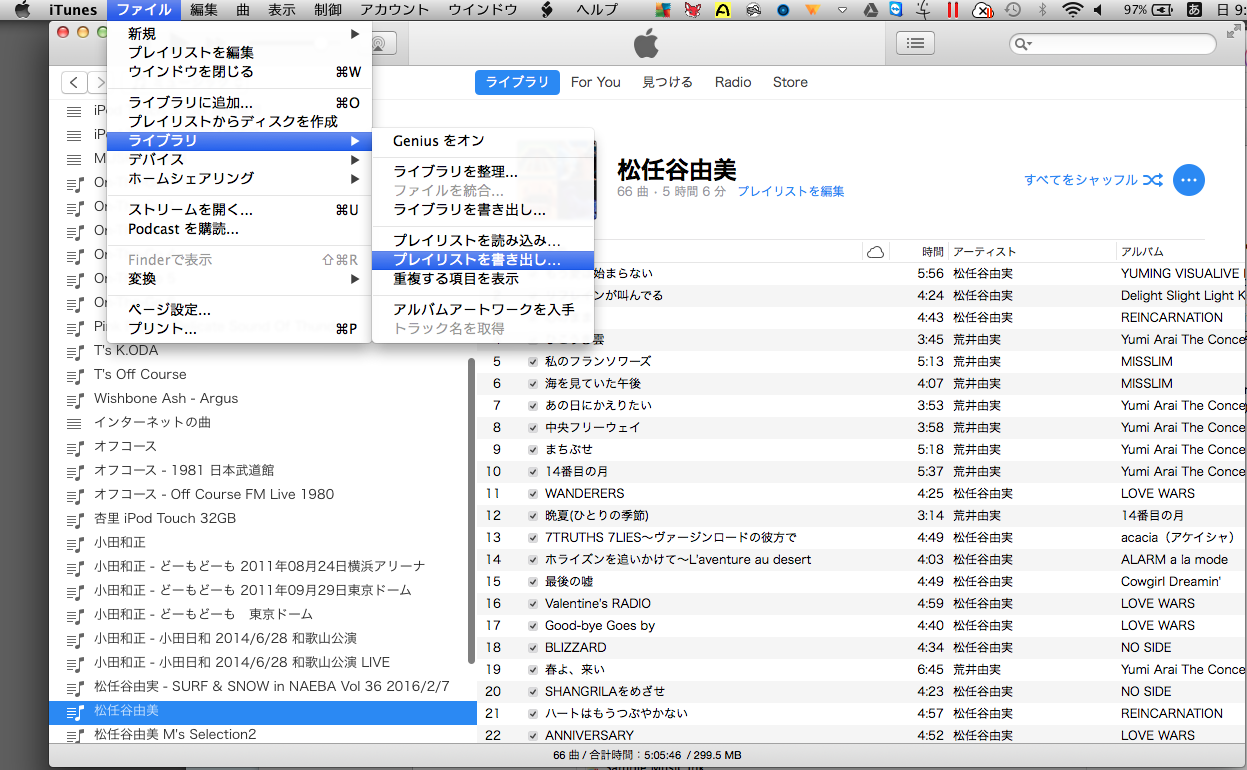Viewport: 1247px width, 770px height.
Task: Click the iCloud status column header icon
Action: [875, 252]
